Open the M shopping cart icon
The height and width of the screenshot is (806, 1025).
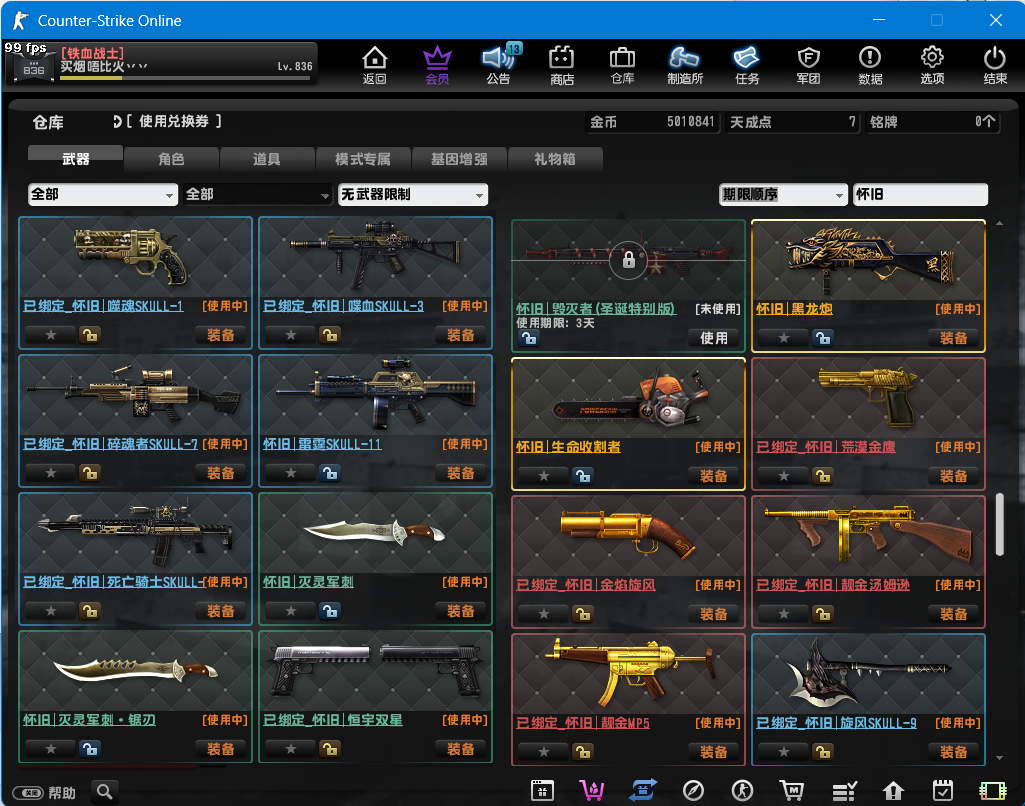click(x=792, y=791)
